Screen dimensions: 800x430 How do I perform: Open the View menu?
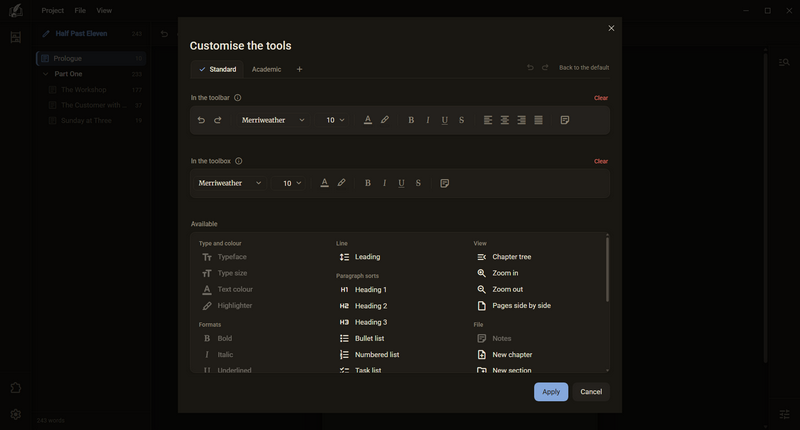104,10
